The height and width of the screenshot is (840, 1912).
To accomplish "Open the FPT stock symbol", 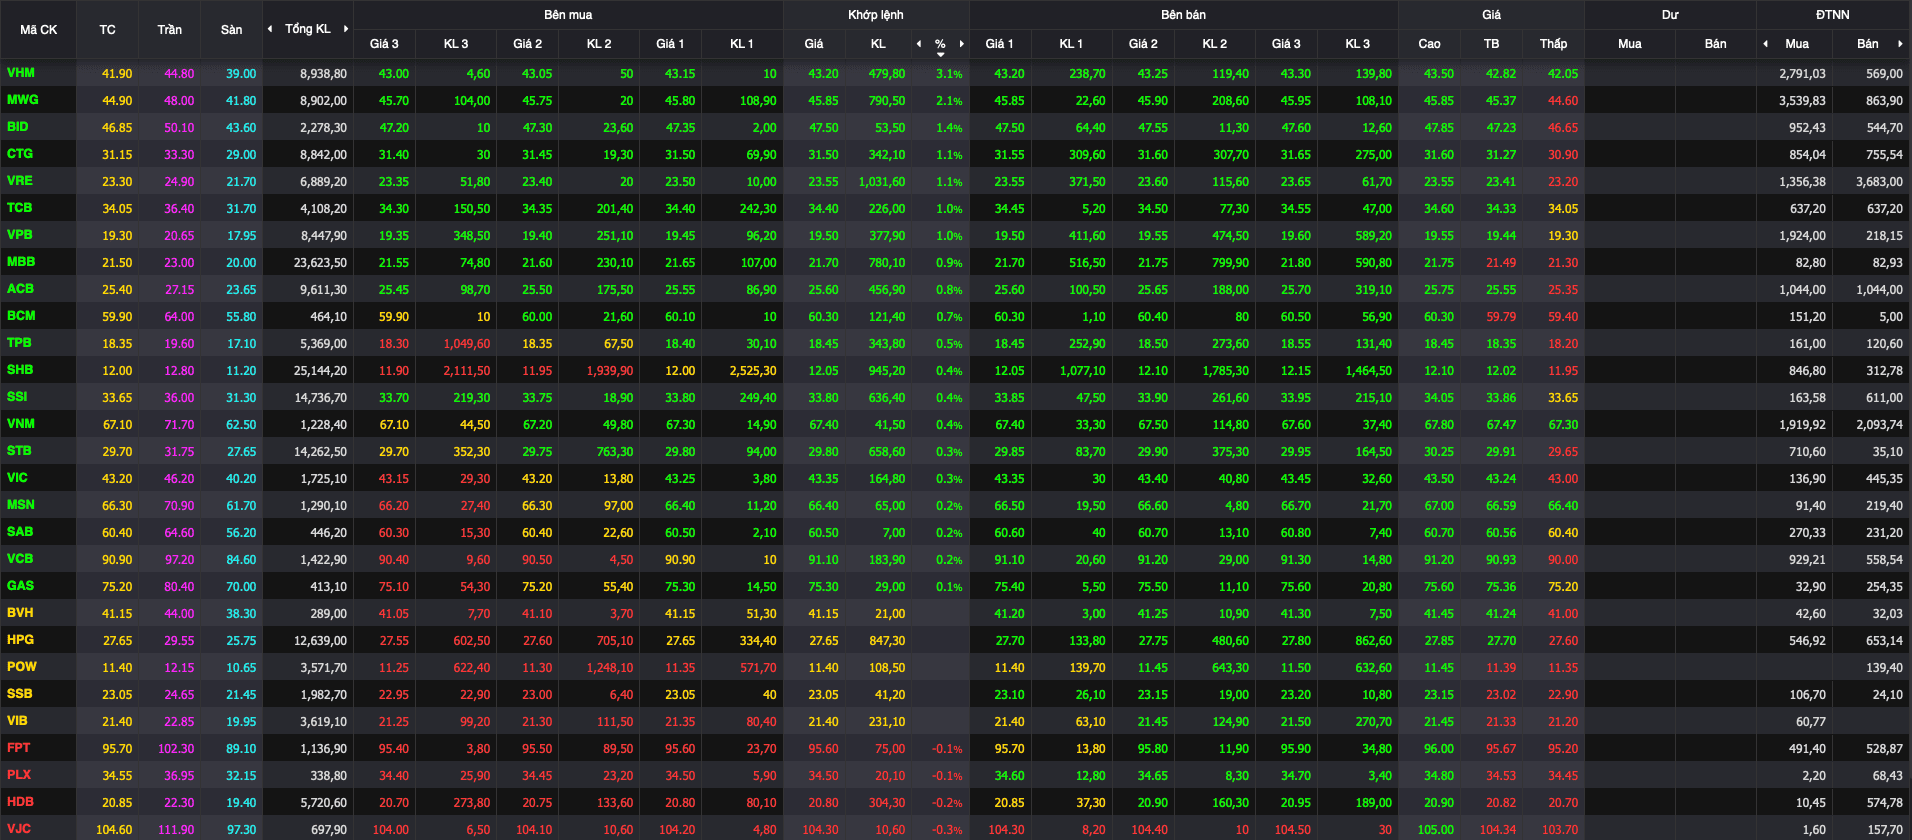I will click(18, 748).
